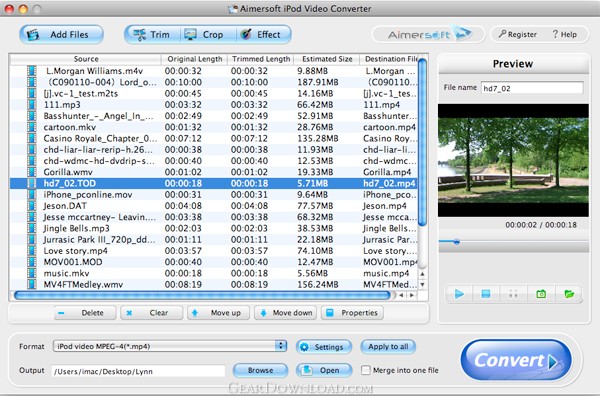The width and height of the screenshot is (600, 396).
Task: Click the Estimated Size column header
Action: click(x=327, y=59)
